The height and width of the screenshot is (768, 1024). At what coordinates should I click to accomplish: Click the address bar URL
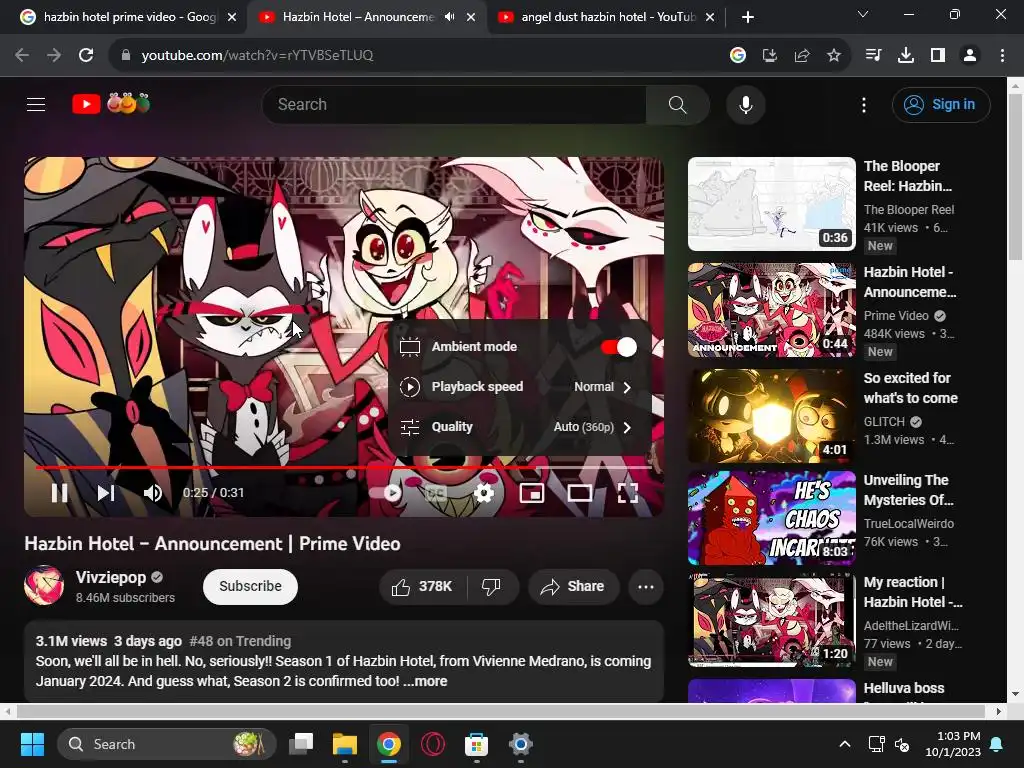coord(257,56)
